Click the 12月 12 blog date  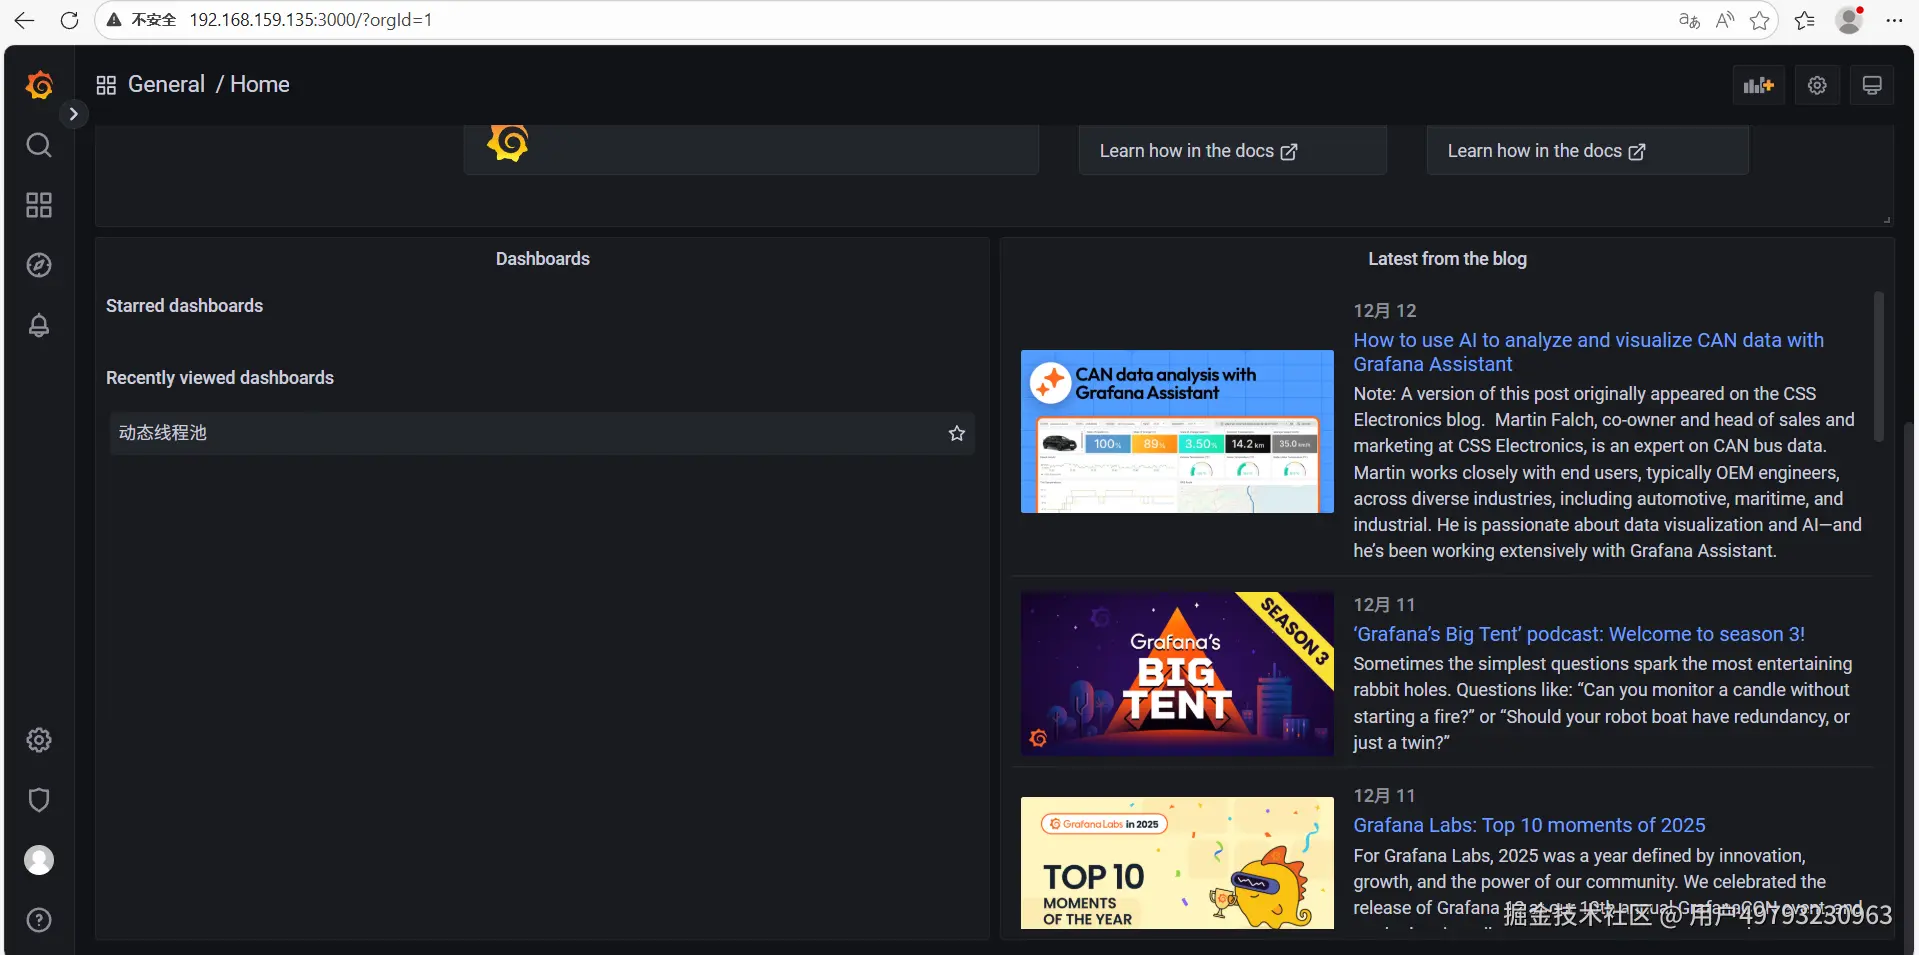point(1385,311)
